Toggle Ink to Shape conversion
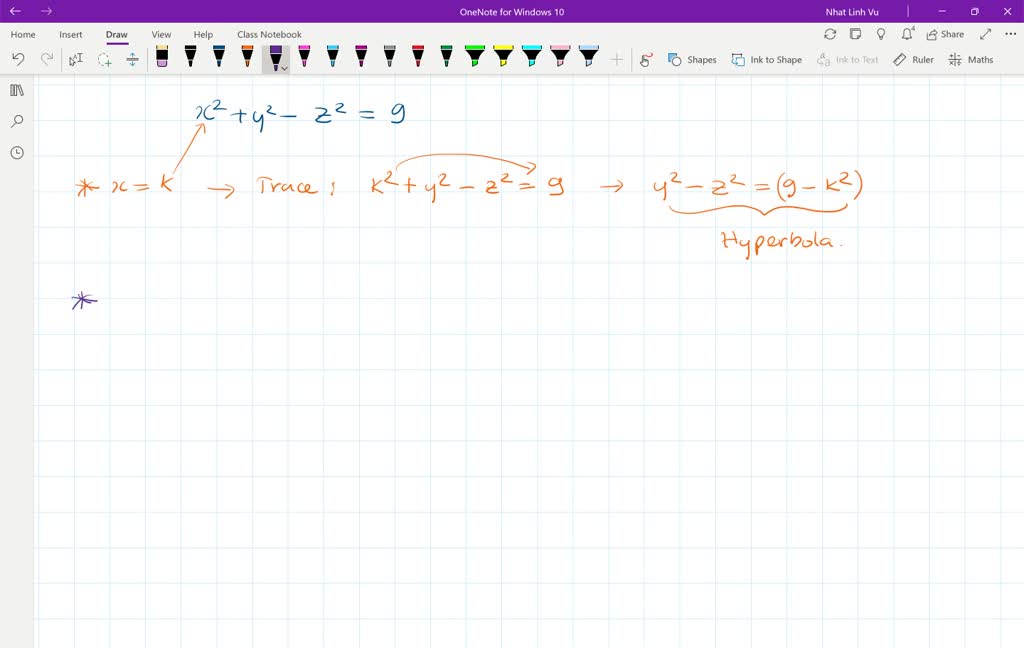Image resolution: width=1024 pixels, height=648 pixels. pyautogui.click(x=766, y=60)
